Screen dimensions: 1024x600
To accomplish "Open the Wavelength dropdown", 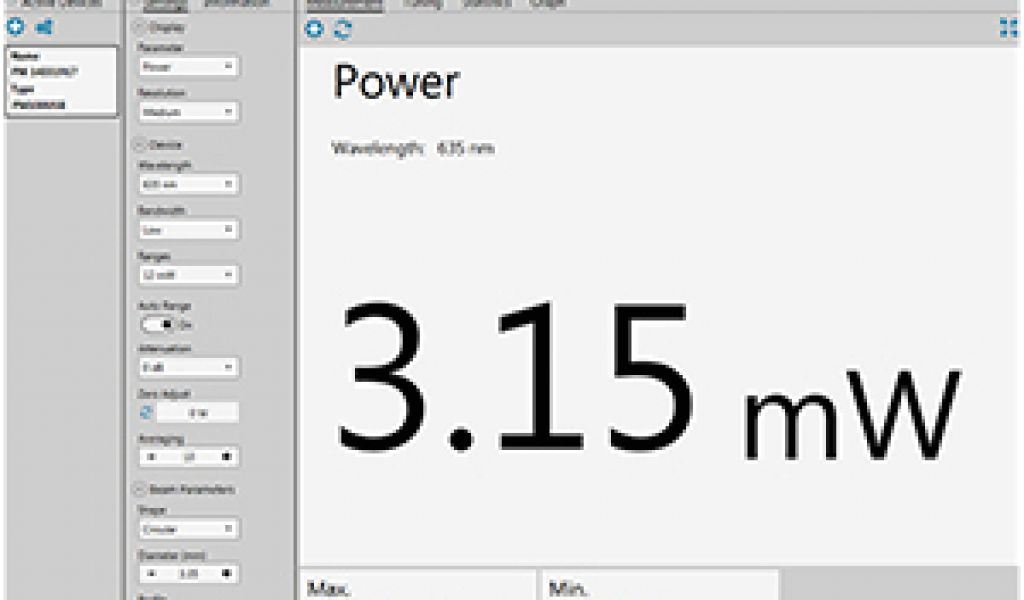I will pos(188,185).
